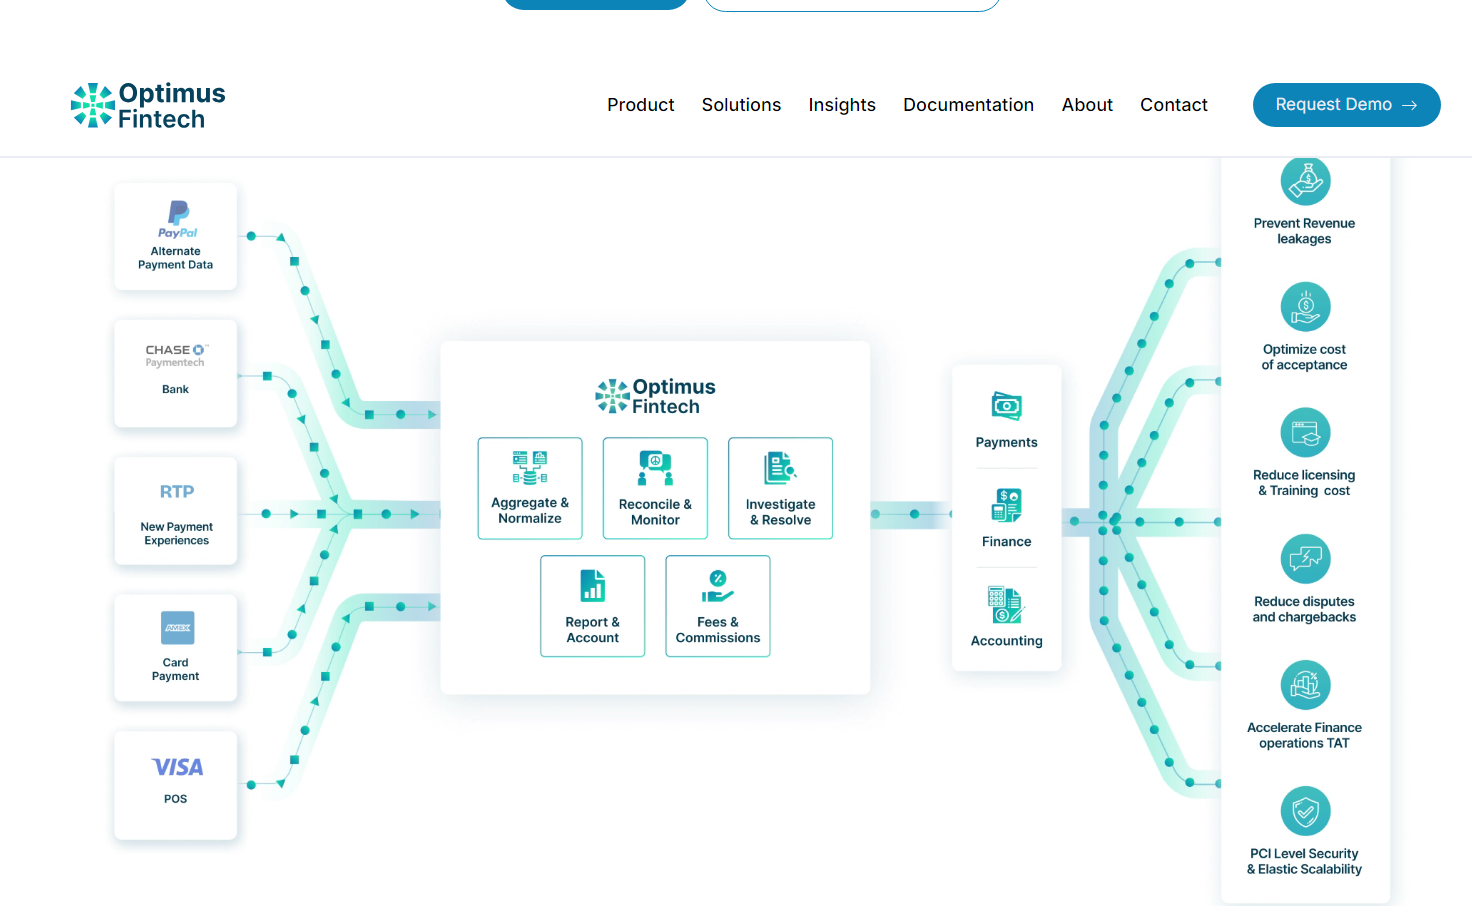The image size is (1472, 906).
Task: Click the 'Accounting' label
Action: [x=1007, y=641]
